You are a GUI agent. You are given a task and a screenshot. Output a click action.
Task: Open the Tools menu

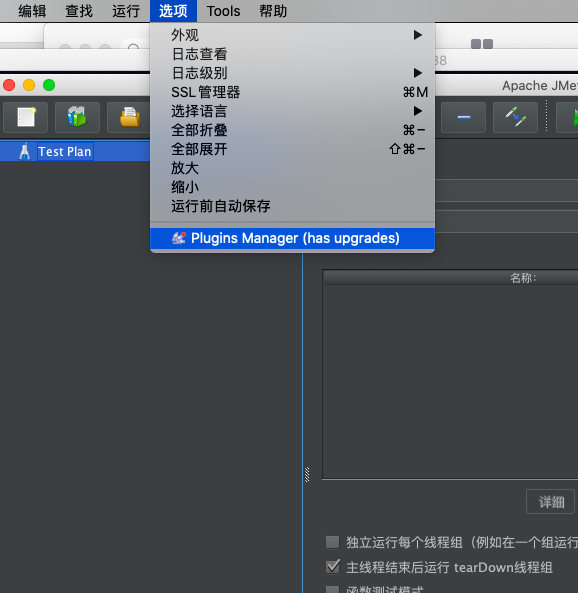[223, 11]
